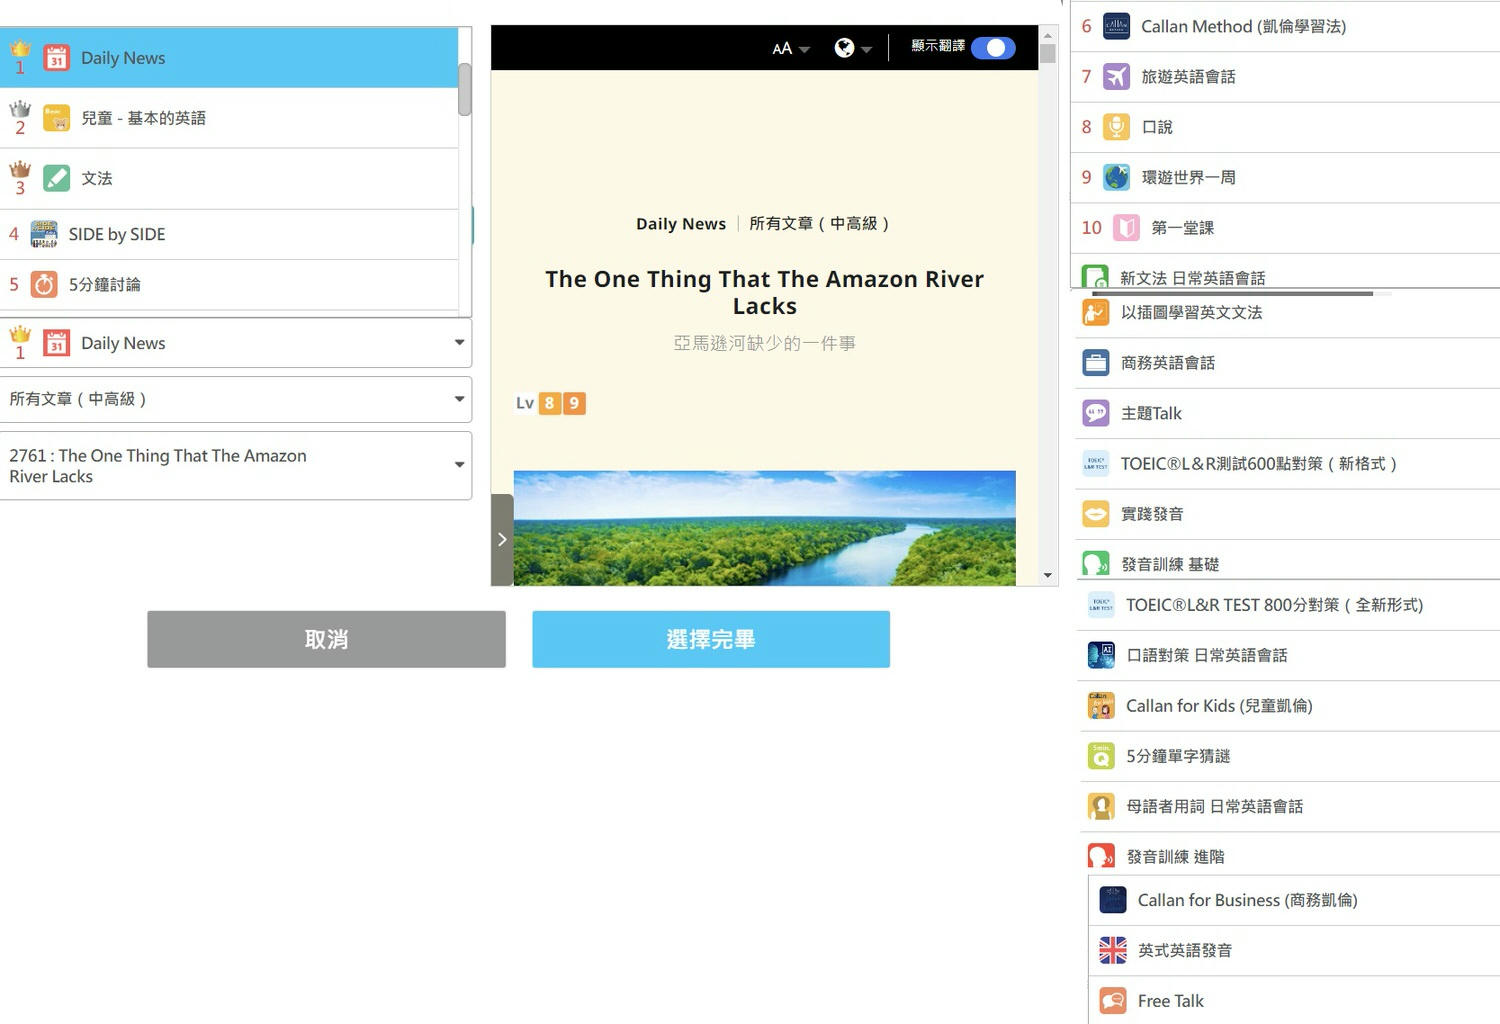The height and width of the screenshot is (1024, 1500).
Task: Select 兒童 - 基本的英語 in course list
Action: (229, 118)
